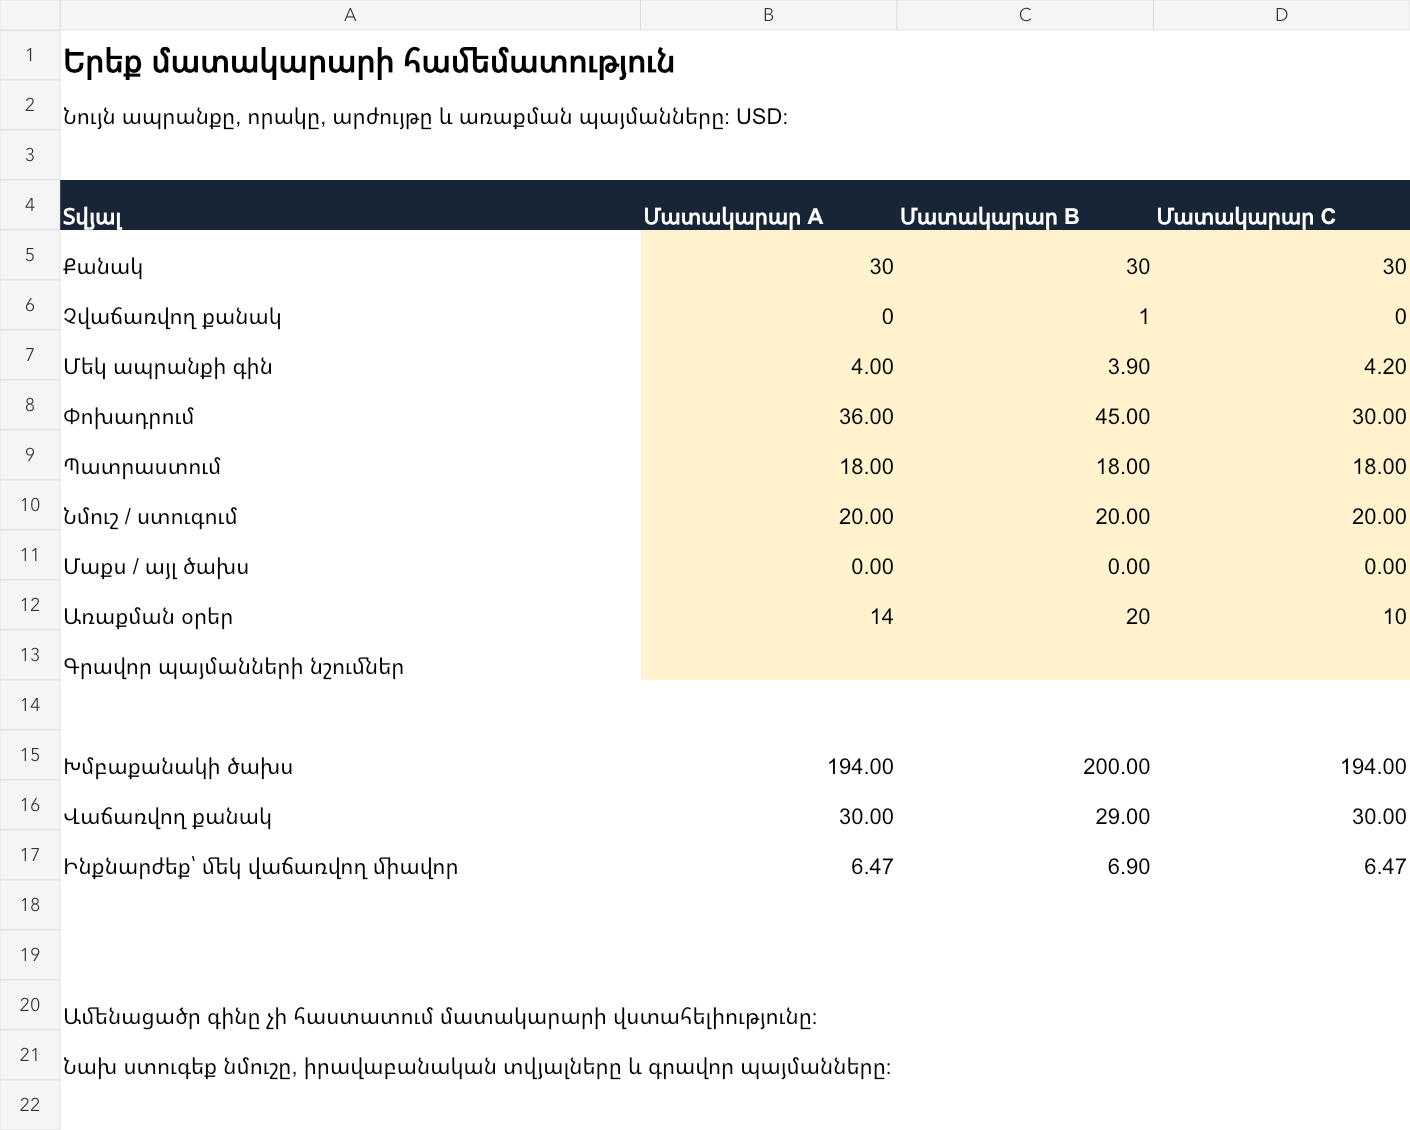Select Փոխադրում value 36.00
The width and height of the screenshot is (1410, 1130).
click(x=768, y=405)
